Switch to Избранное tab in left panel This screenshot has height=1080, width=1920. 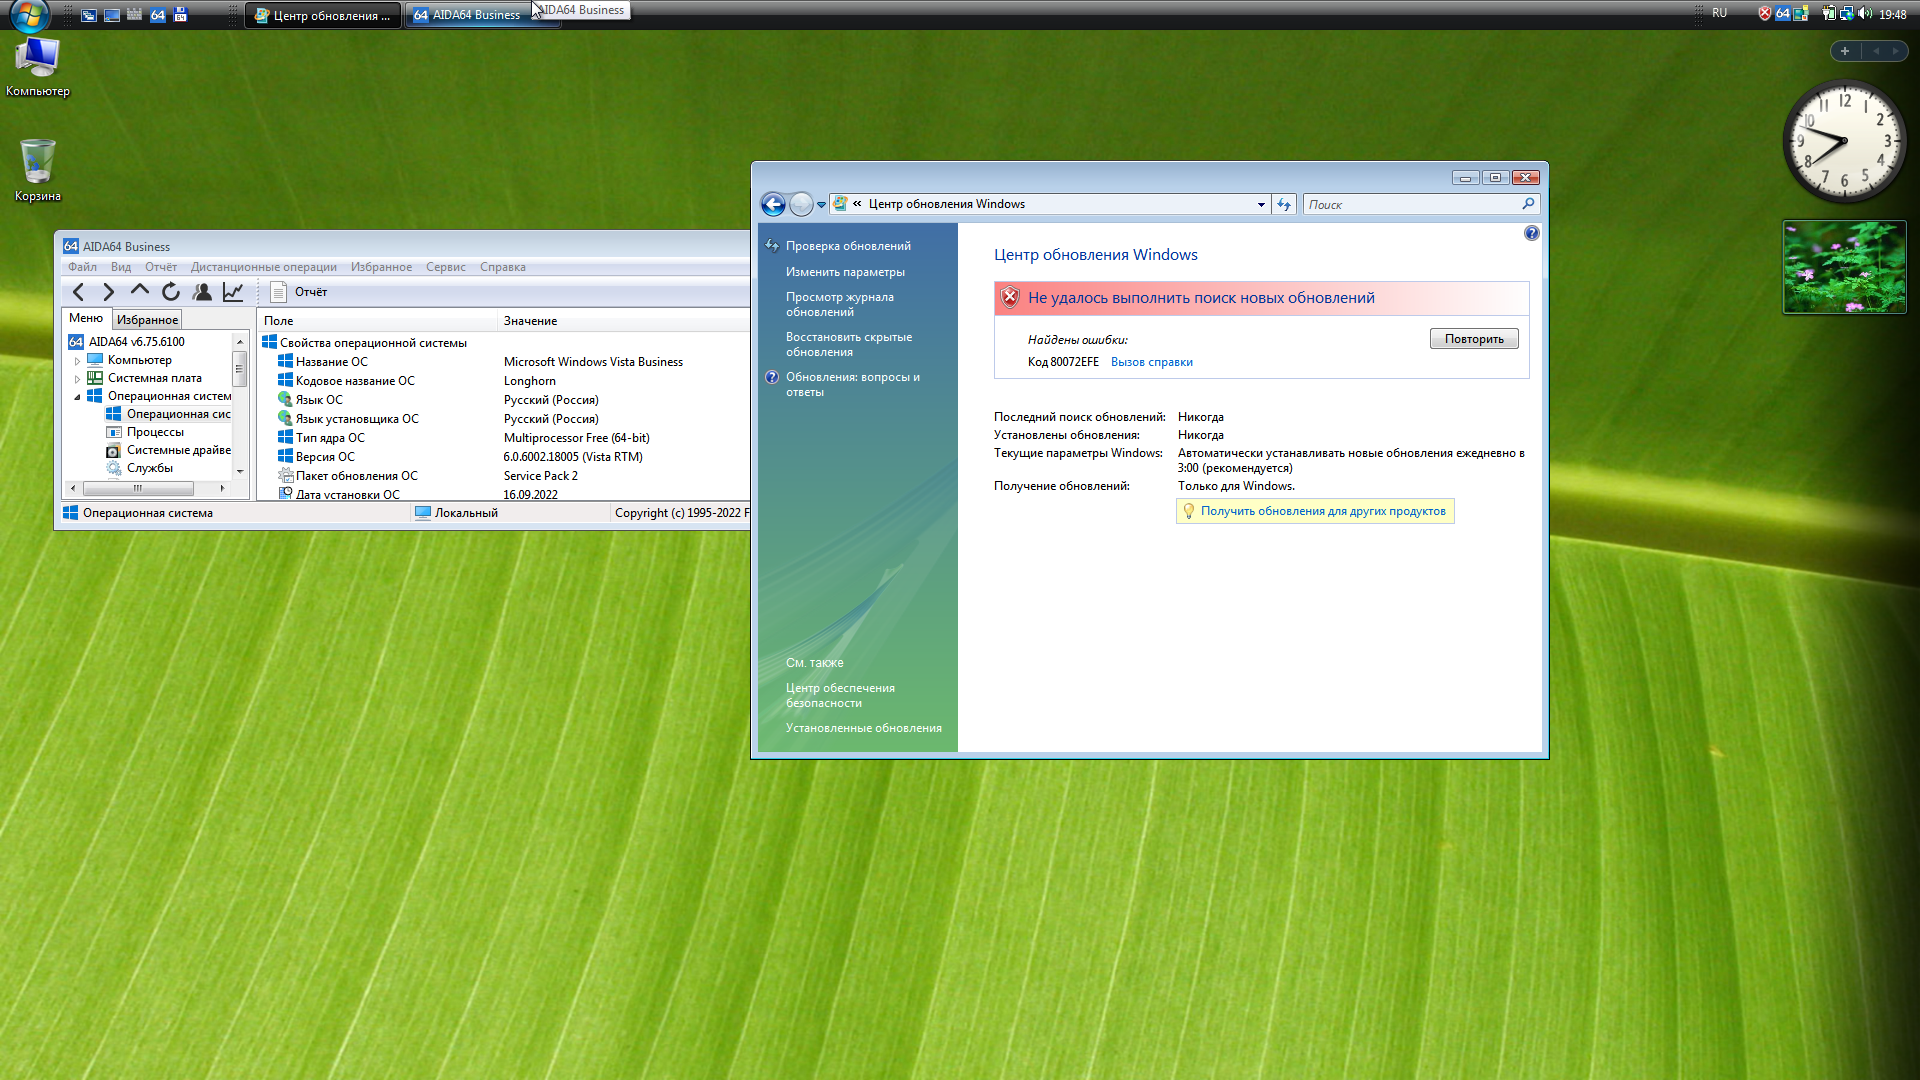point(147,320)
